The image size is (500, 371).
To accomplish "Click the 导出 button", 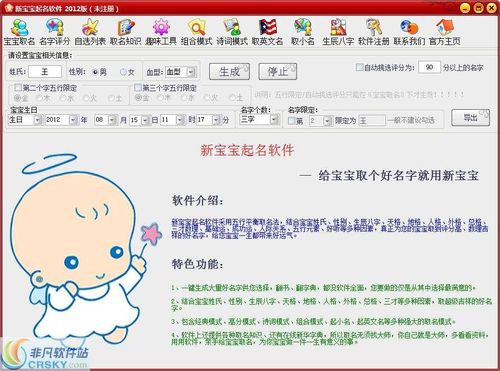I will [x=471, y=118].
